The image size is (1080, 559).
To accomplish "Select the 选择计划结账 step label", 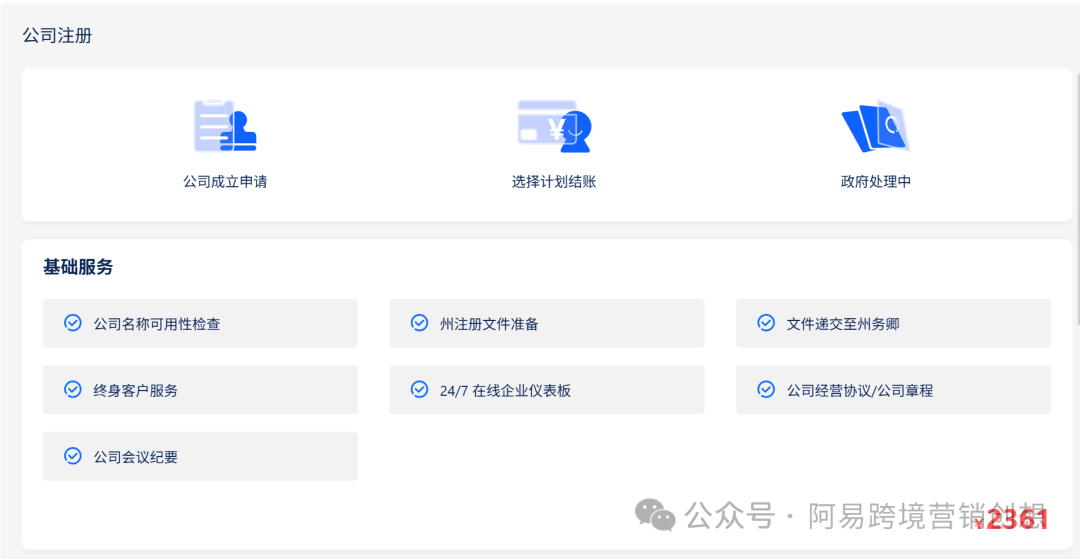I will 554,182.
